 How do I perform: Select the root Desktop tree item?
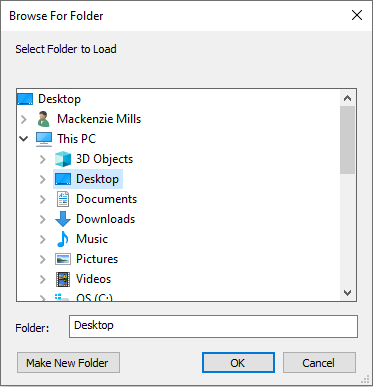[x=49, y=99]
